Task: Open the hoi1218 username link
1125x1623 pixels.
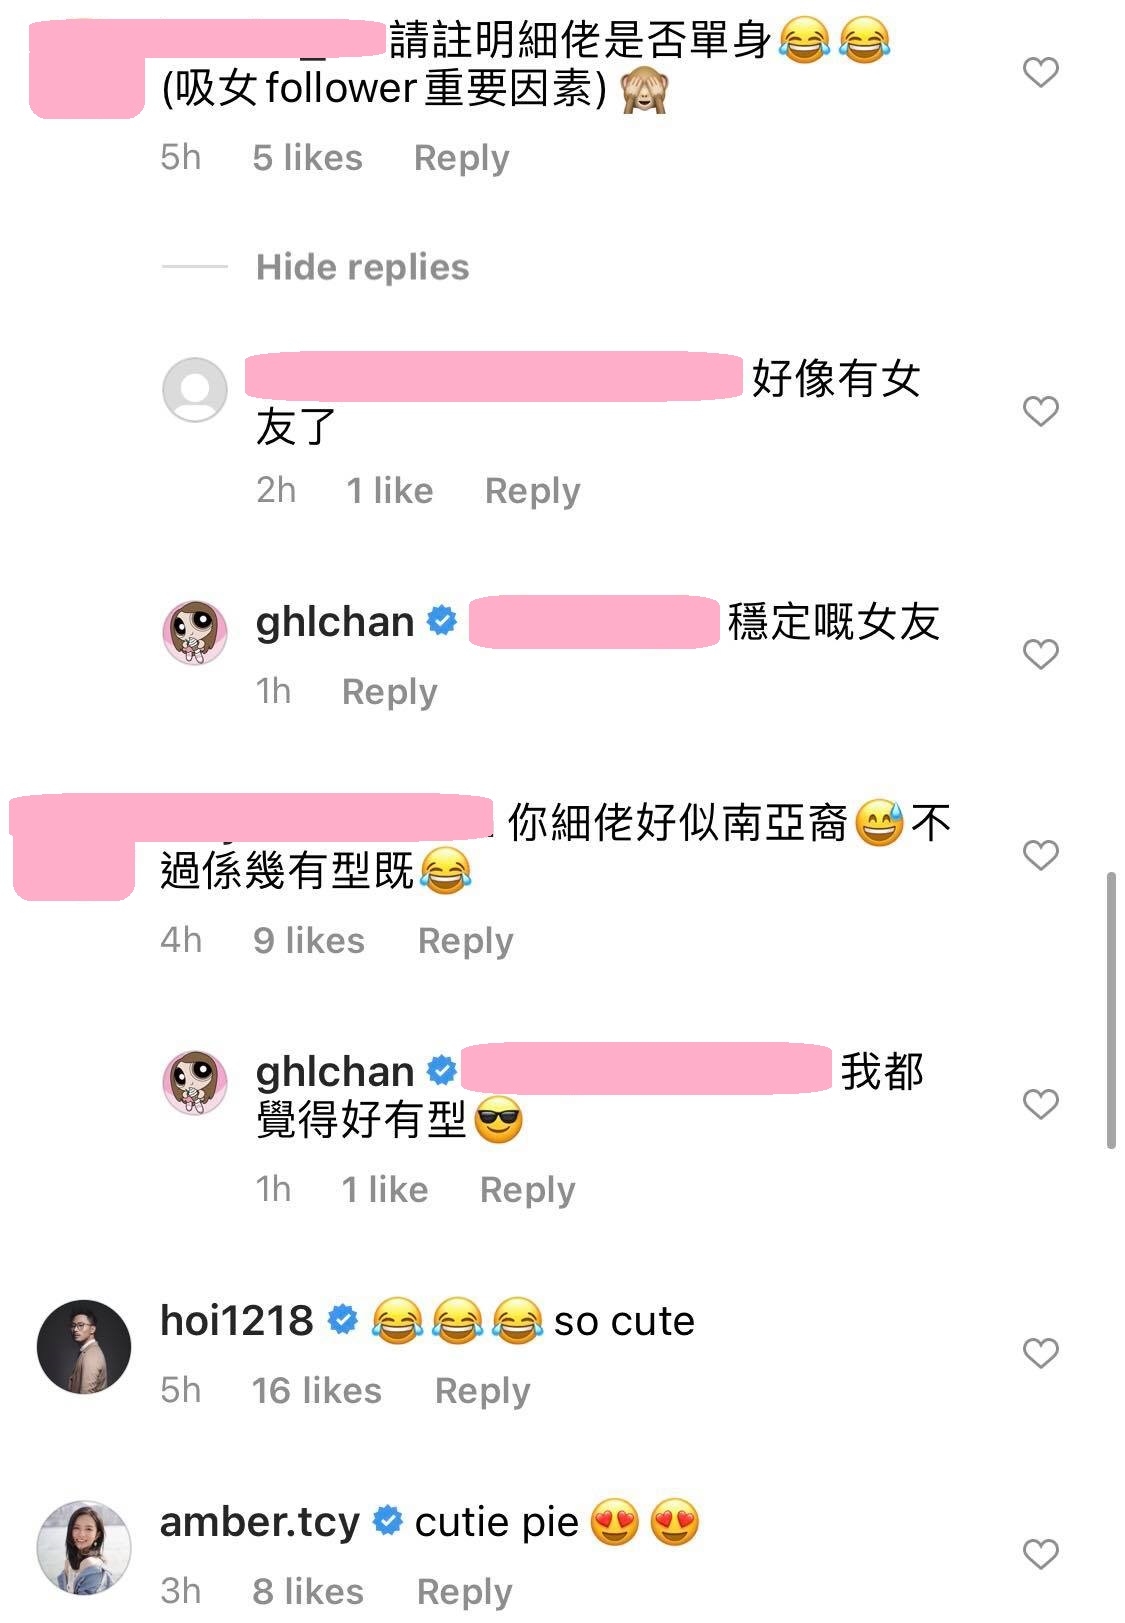Action: [x=237, y=1321]
